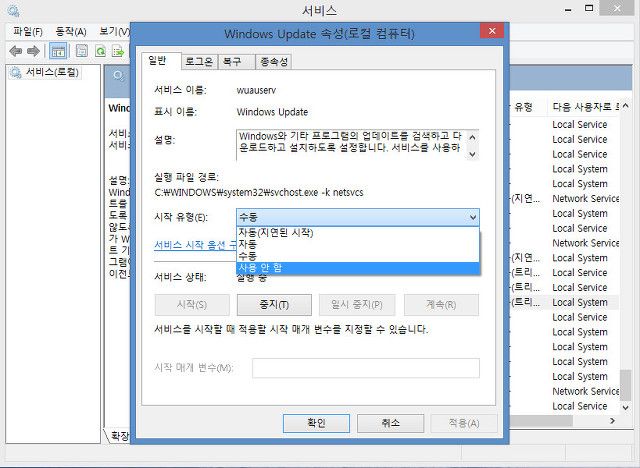Open the 동작(A) menu
640x468 pixels.
click(x=71, y=31)
